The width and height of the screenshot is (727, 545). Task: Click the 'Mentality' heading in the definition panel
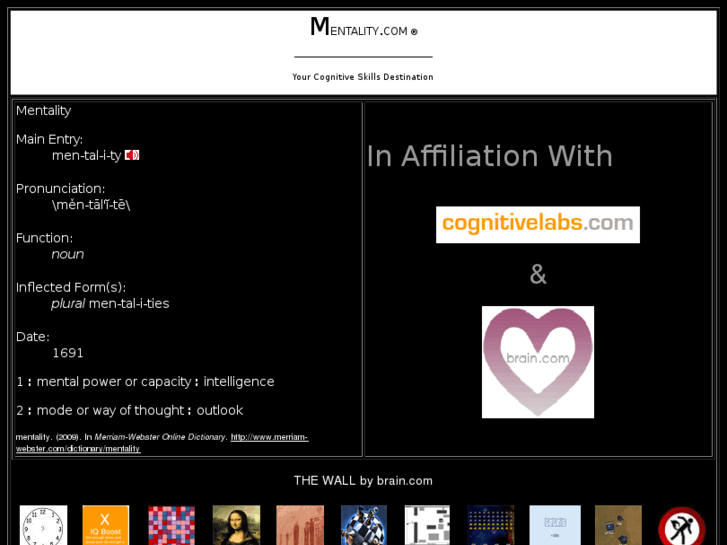coord(44,110)
